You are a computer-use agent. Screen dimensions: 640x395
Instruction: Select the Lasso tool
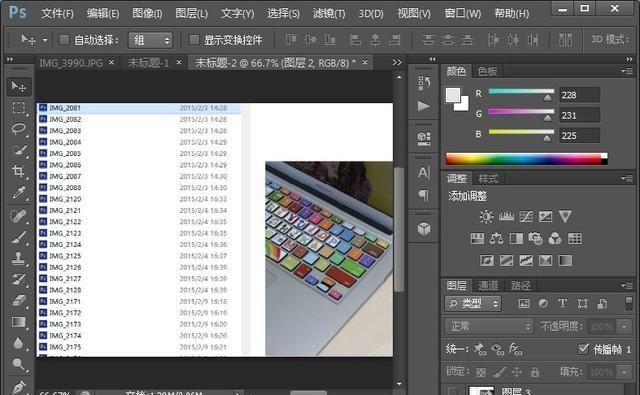[19, 129]
